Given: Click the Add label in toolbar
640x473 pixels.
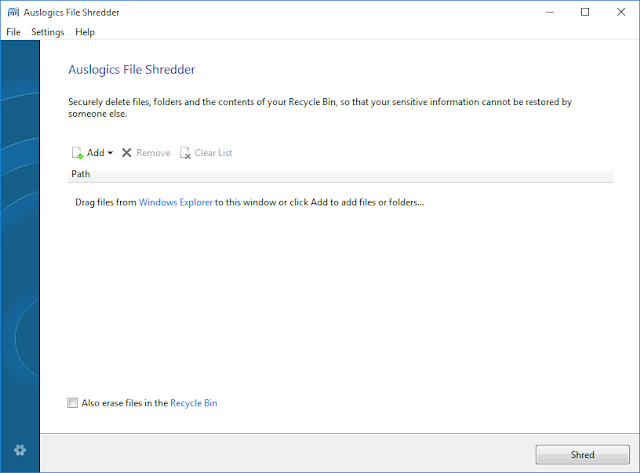Looking at the screenshot, I should pyautogui.click(x=96, y=153).
